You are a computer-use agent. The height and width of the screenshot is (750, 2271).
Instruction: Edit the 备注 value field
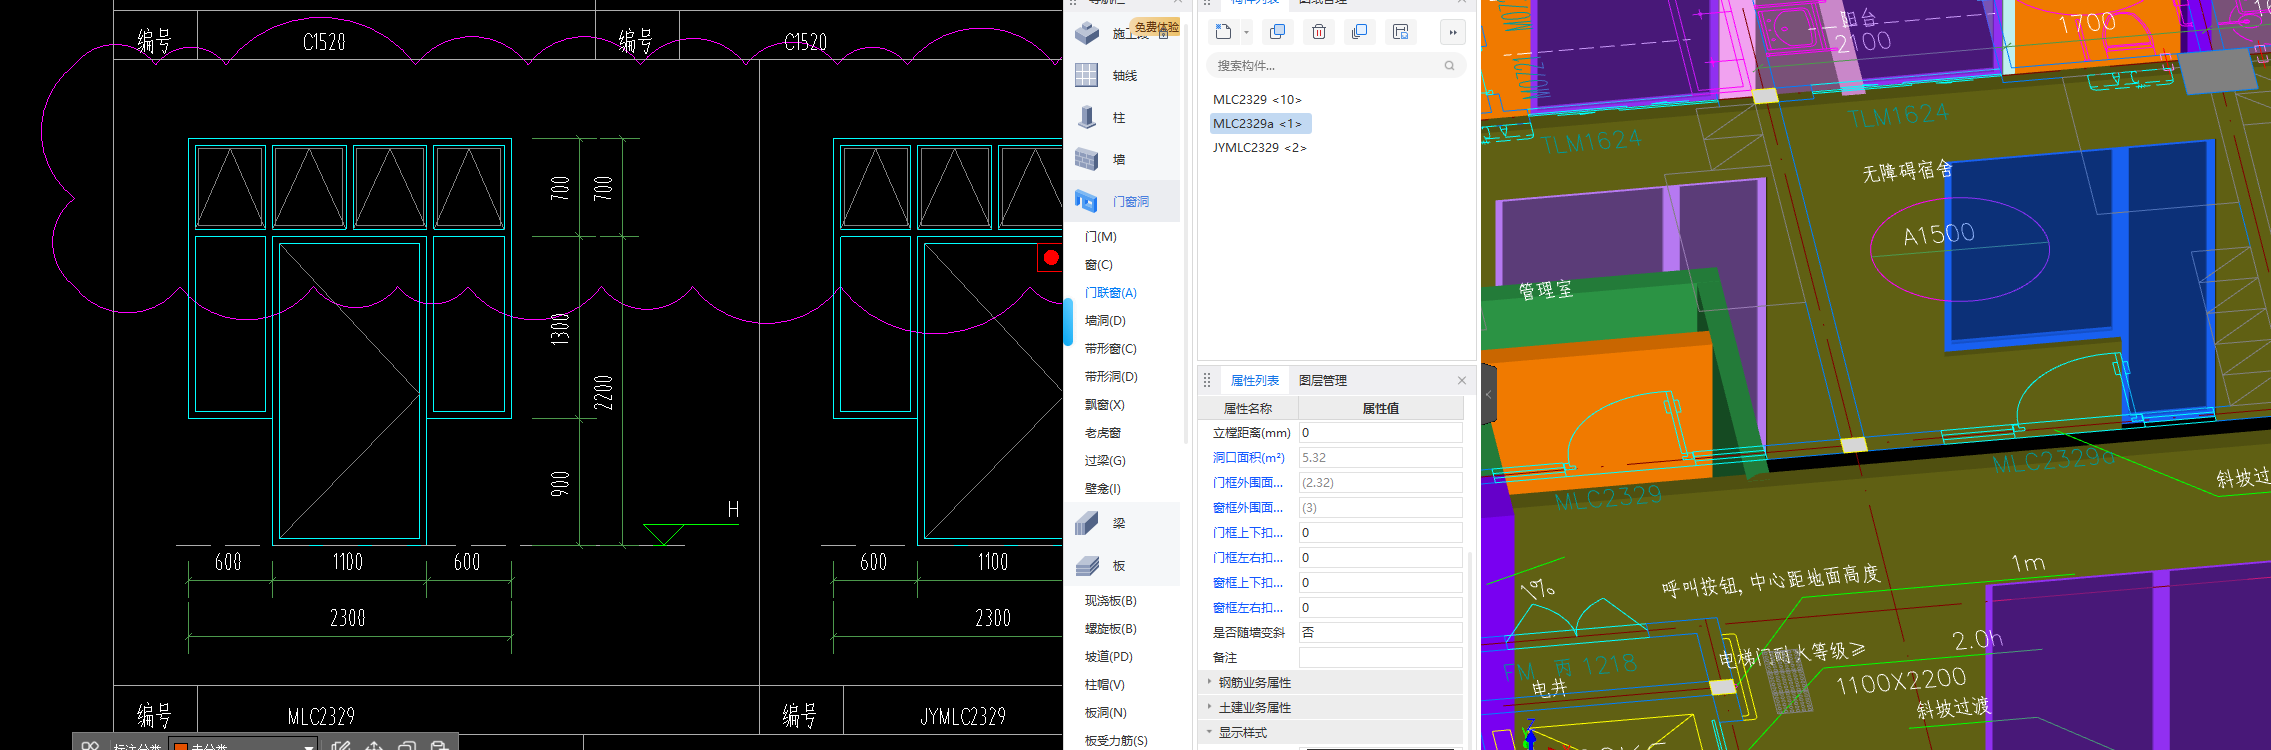[x=1380, y=658]
